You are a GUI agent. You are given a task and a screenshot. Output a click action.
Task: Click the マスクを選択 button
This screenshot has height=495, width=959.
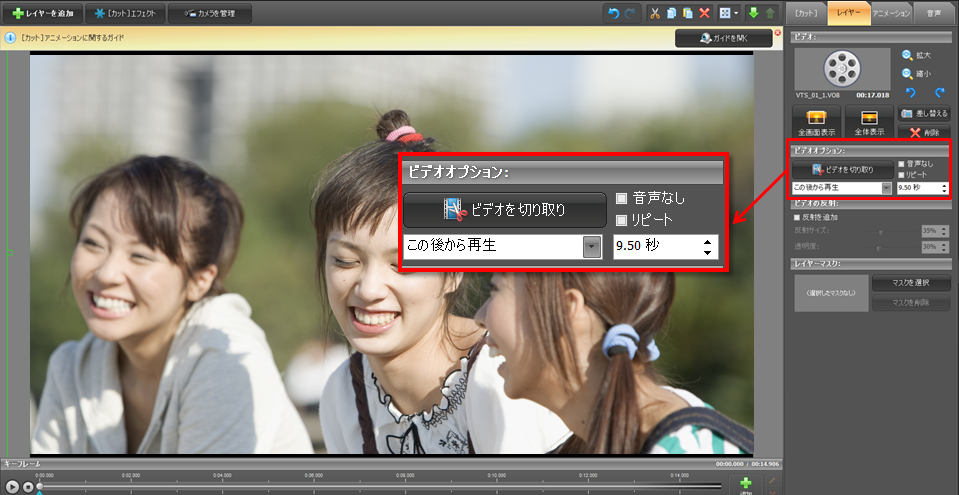click(908, 284)
